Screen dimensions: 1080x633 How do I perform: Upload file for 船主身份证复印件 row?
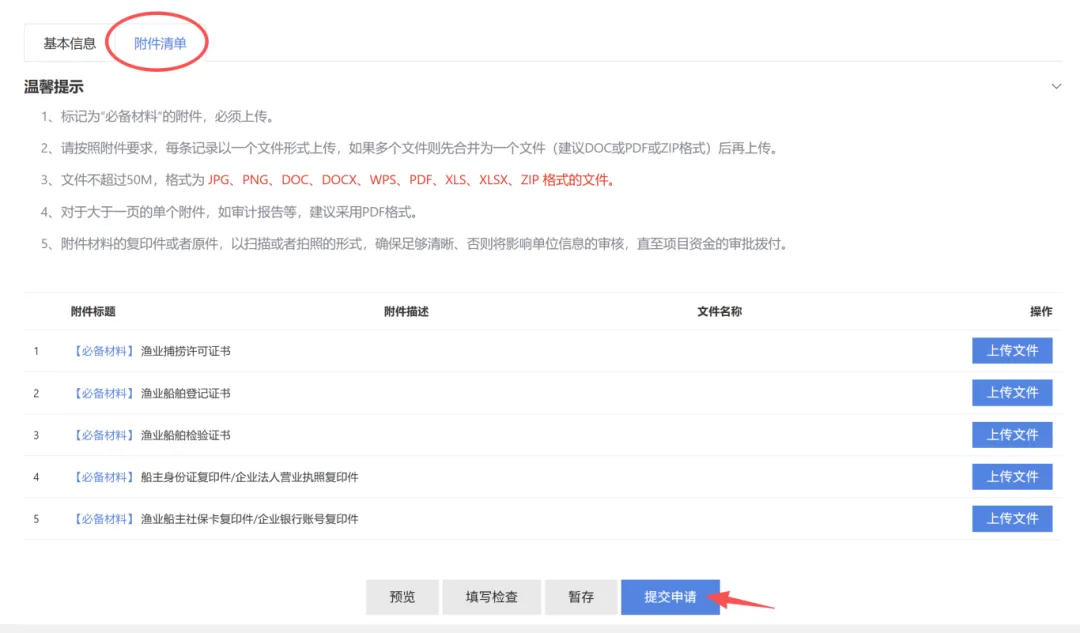click(x=1012, y=477)
